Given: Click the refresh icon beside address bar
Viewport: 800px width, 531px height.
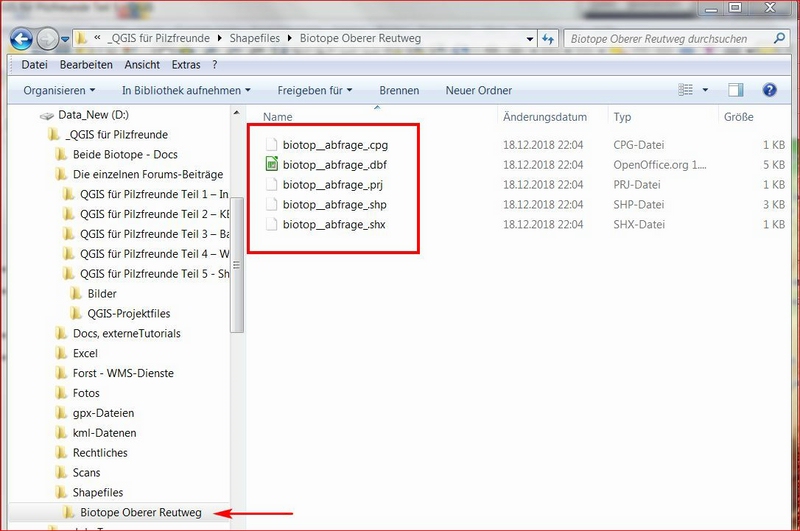Looking at the screenshot, I should pos(547,39).
